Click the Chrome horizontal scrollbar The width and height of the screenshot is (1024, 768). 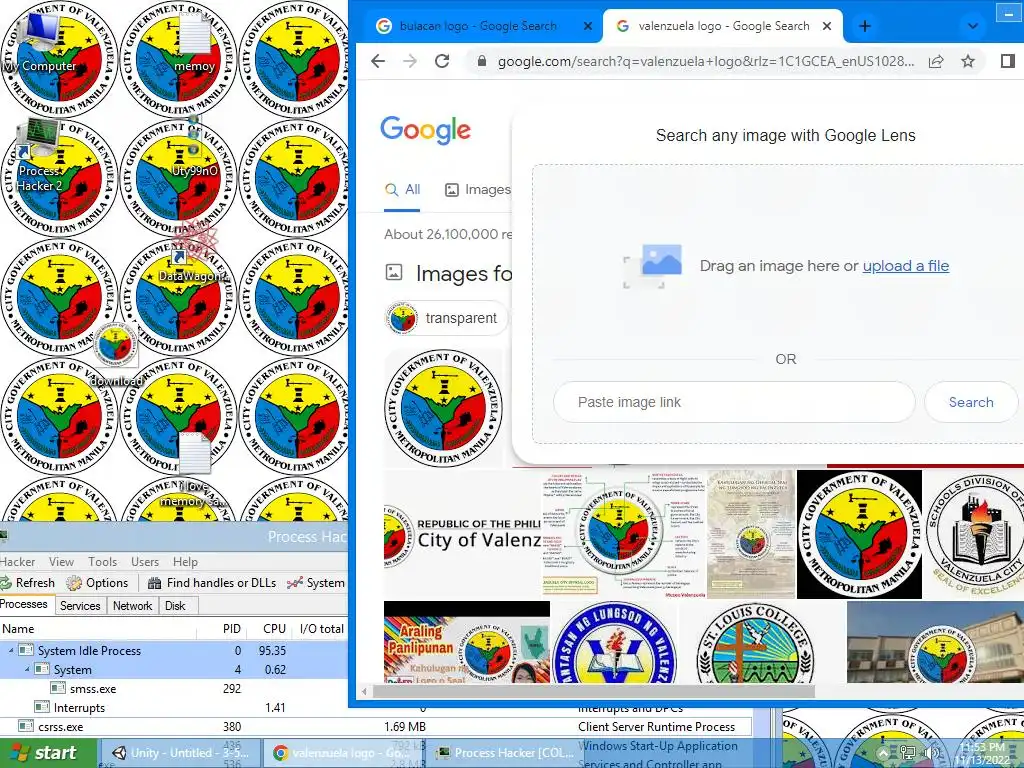pyautogui.click(x=594, y=691)
